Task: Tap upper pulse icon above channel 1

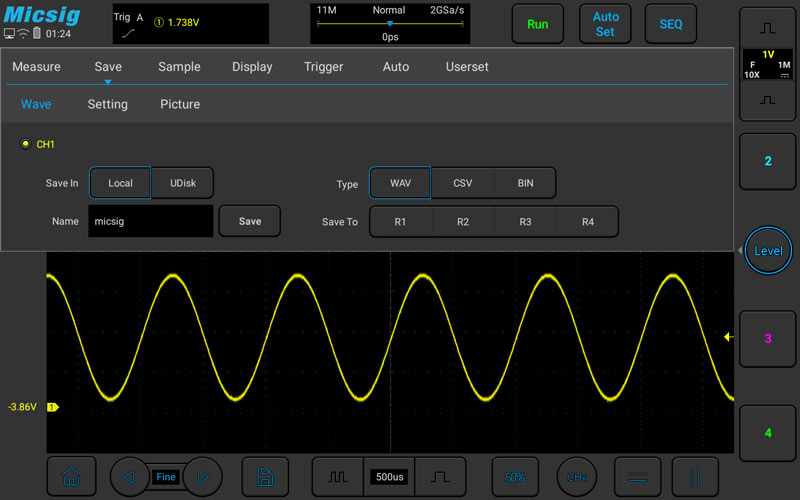Action: 767,28
